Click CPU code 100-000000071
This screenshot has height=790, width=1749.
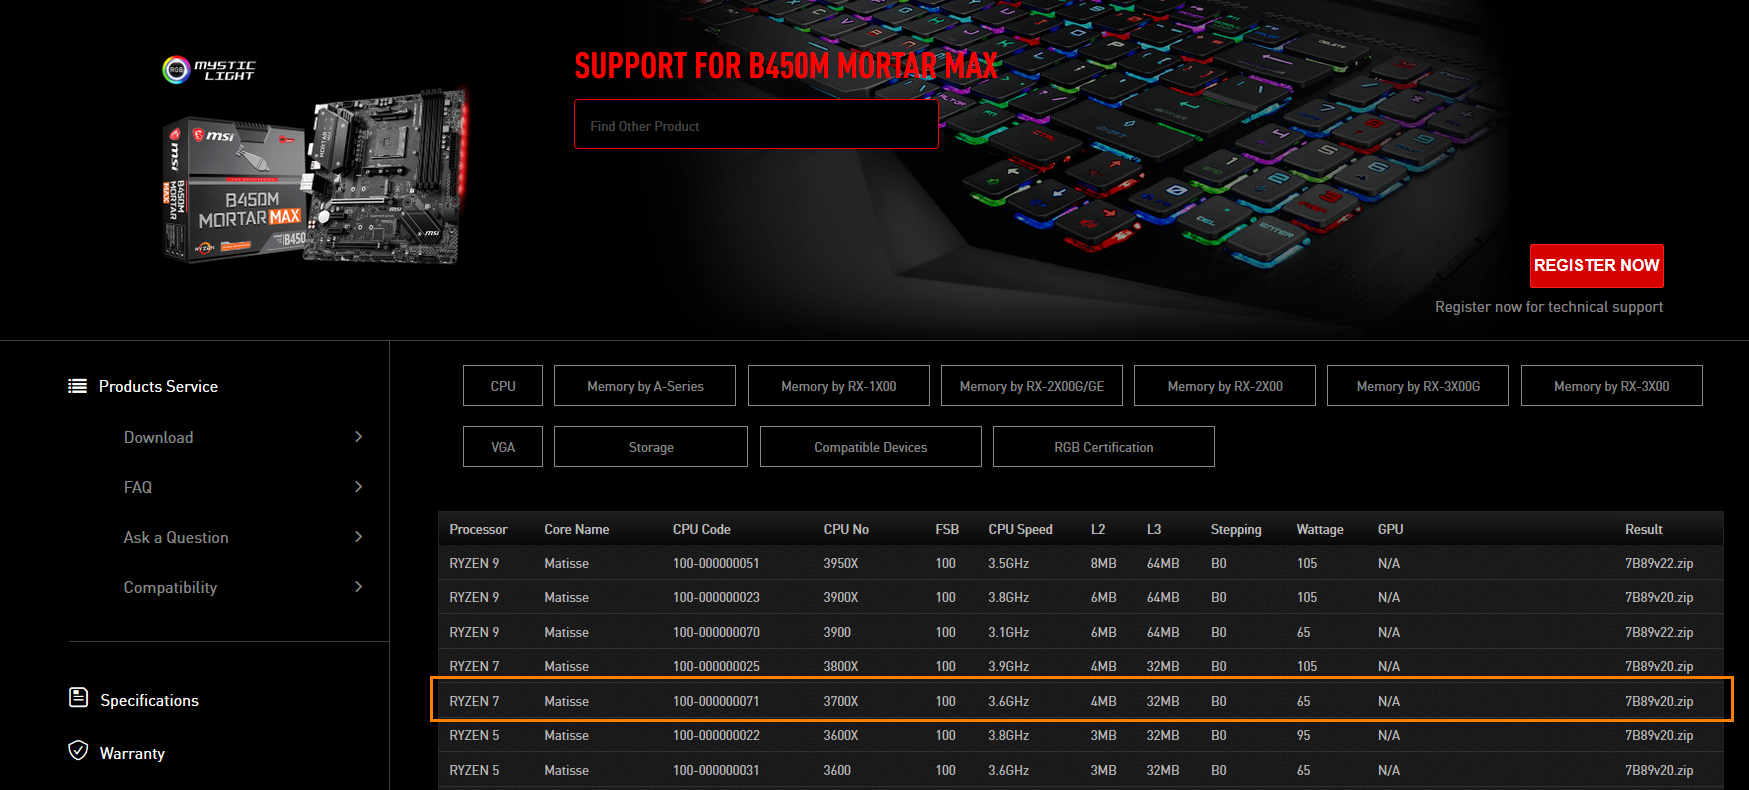[716, 701]
